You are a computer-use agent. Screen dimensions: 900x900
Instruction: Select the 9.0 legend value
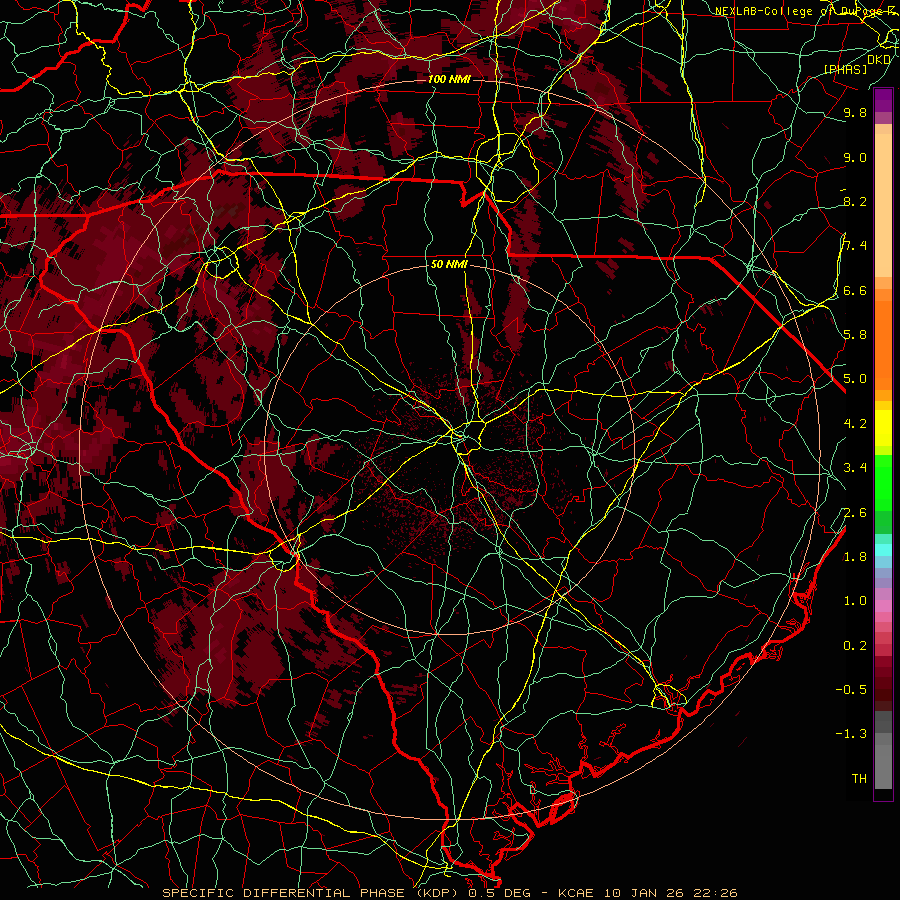(855, 157)
